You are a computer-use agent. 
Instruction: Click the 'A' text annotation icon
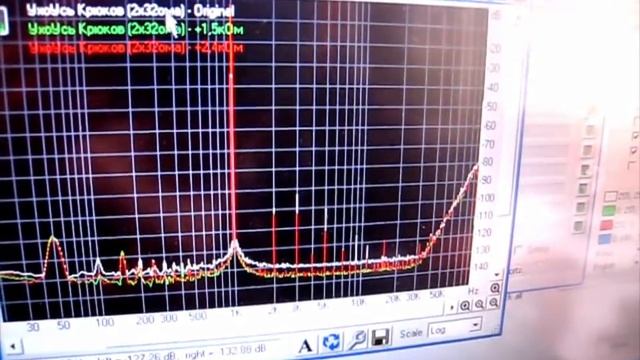(305, 346)
